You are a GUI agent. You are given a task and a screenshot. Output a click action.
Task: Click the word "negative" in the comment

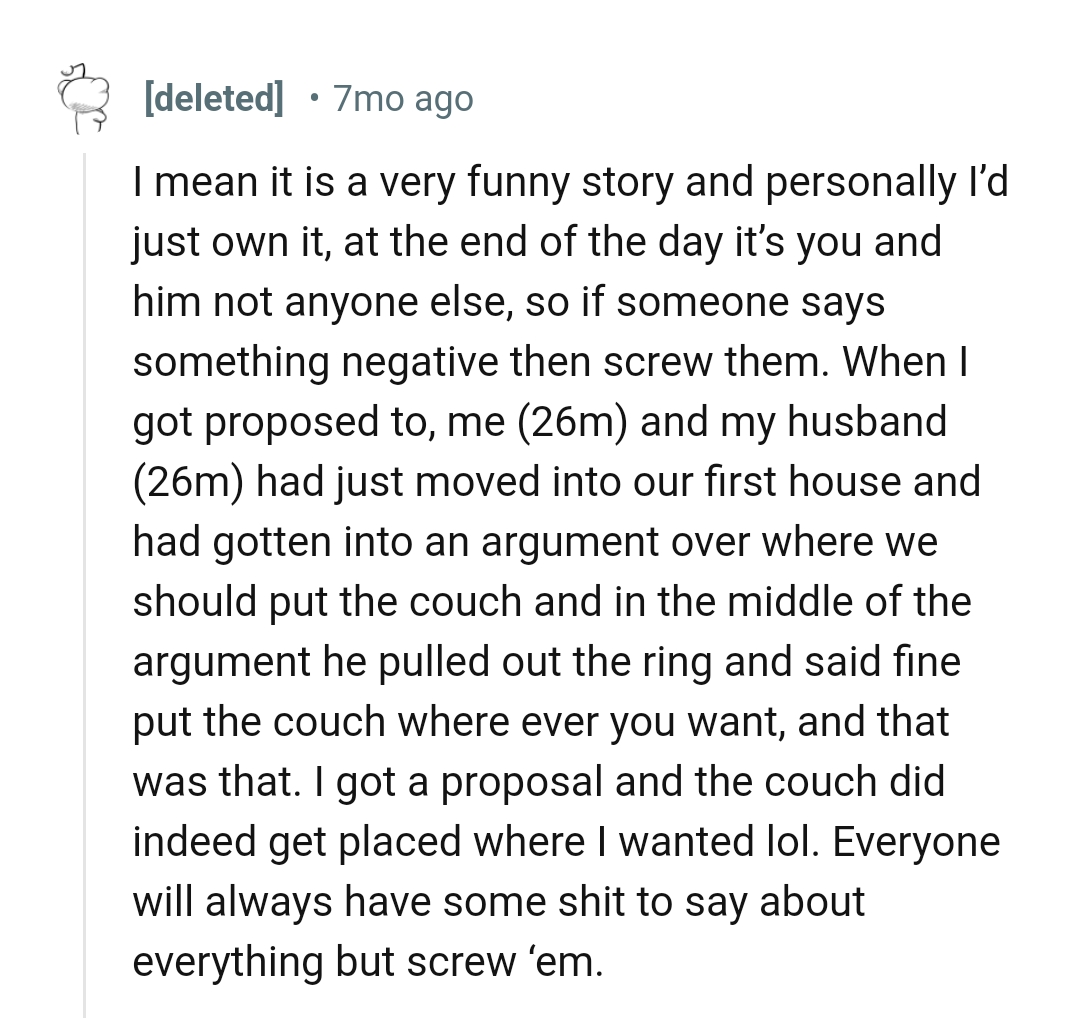424,361
